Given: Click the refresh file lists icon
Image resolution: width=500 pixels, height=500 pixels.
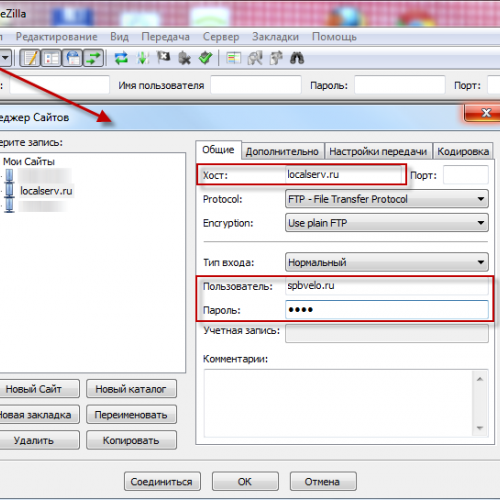Looking at the screenshot, I should tap(121, 58).
